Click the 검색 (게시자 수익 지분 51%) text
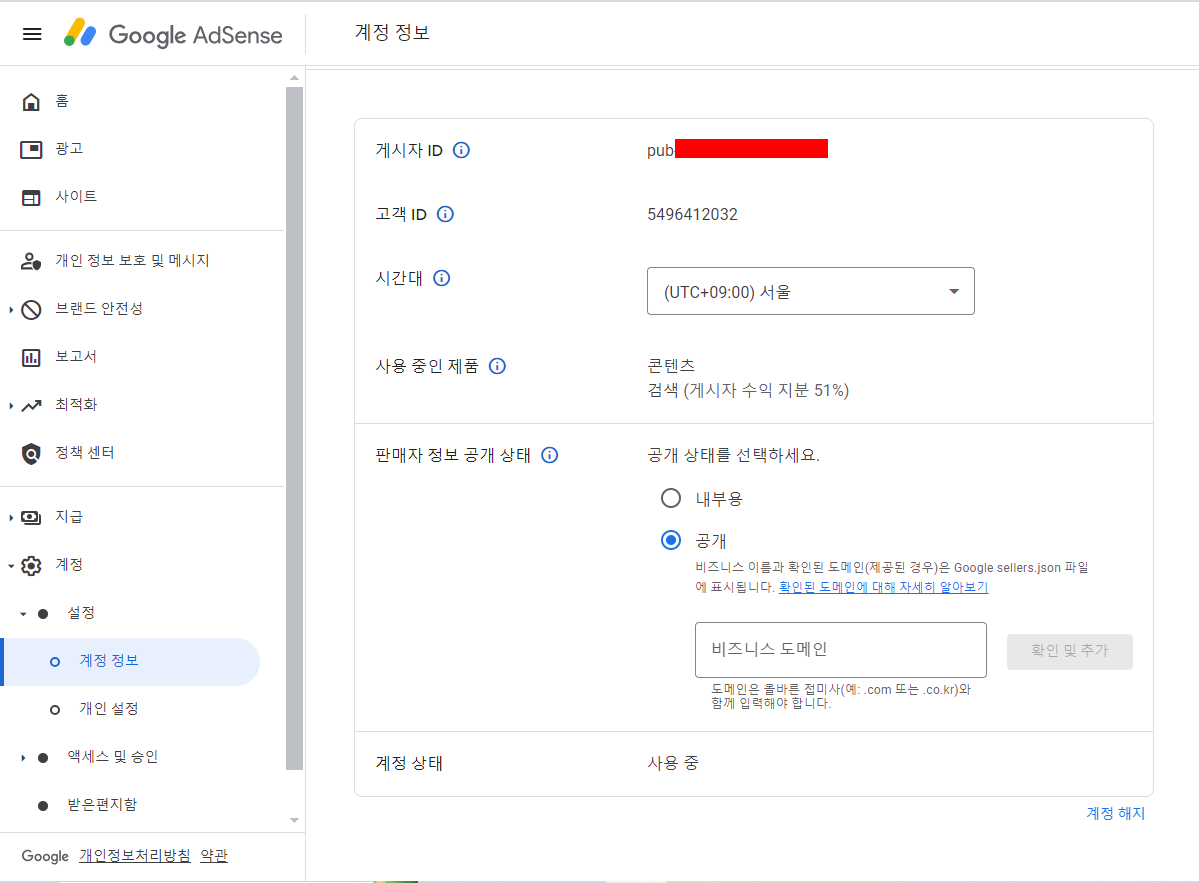 tap(748, 390)
